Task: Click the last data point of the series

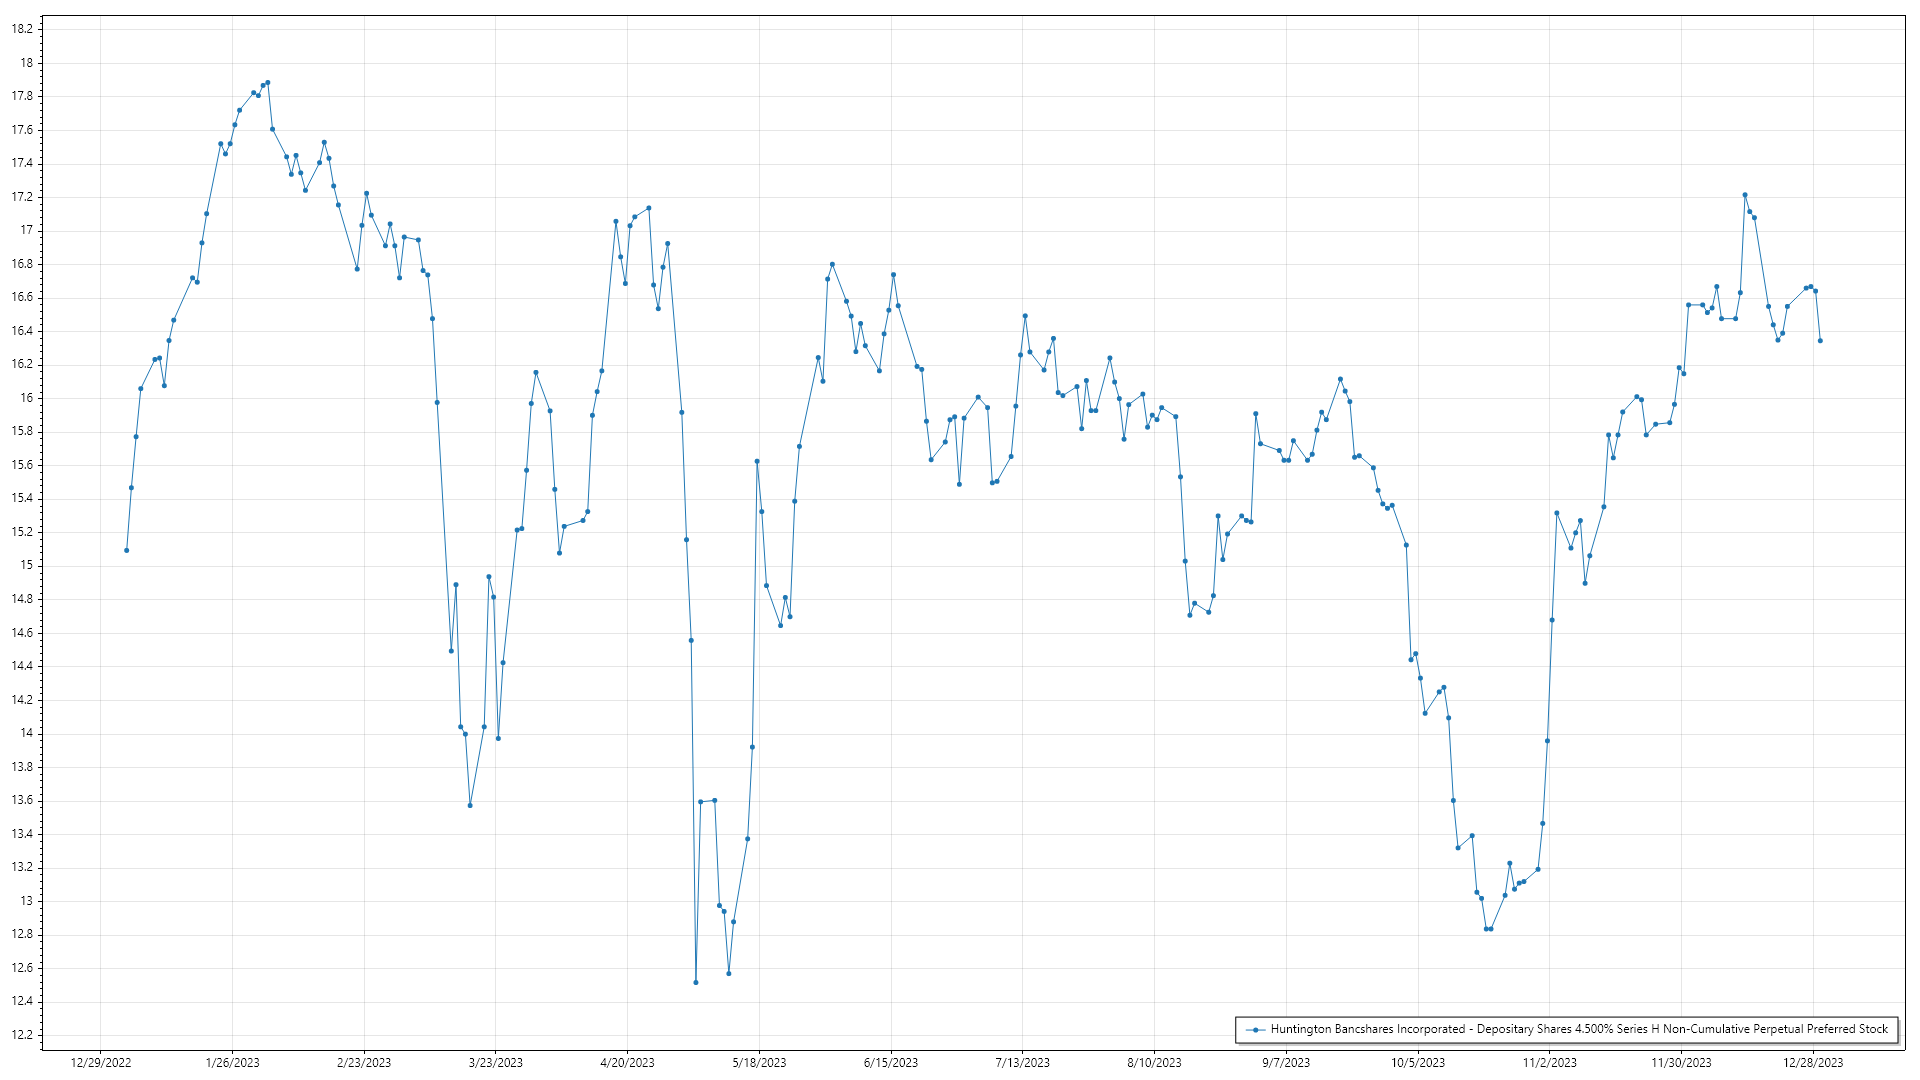Action: click(x=1820, y=341)
